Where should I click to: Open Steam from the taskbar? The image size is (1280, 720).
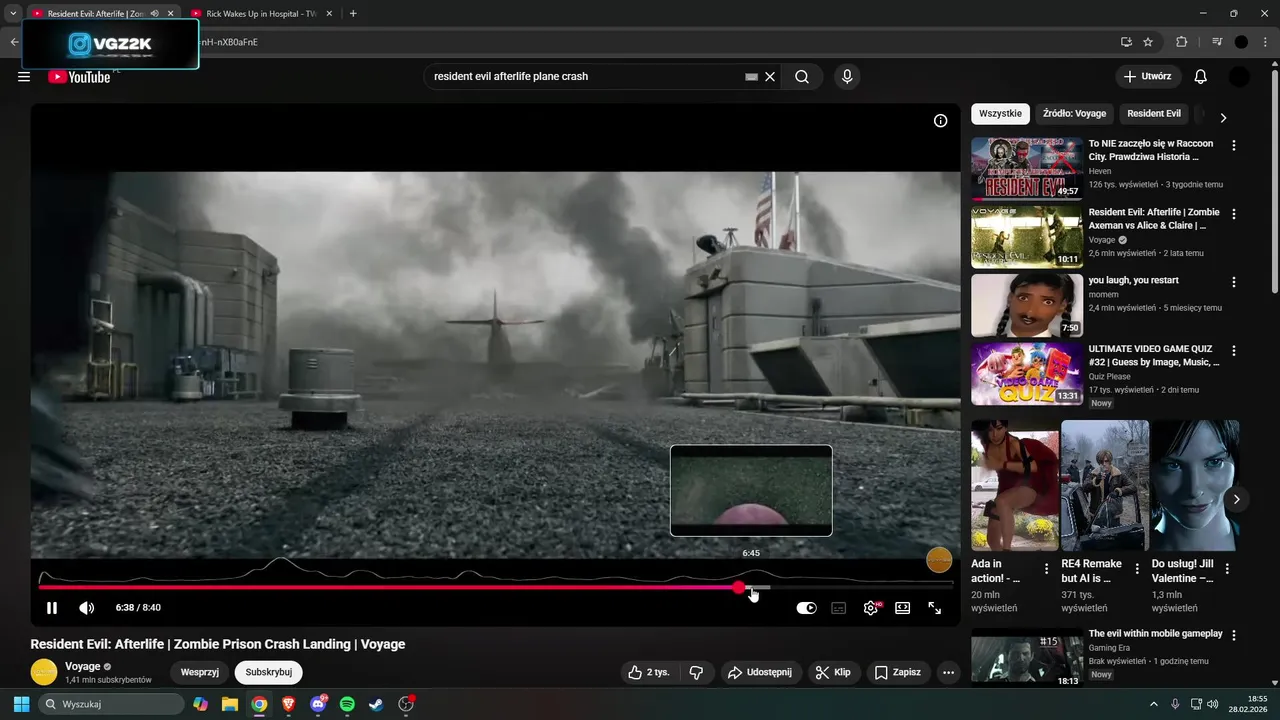pyautogui.click(x=376, y=704)
